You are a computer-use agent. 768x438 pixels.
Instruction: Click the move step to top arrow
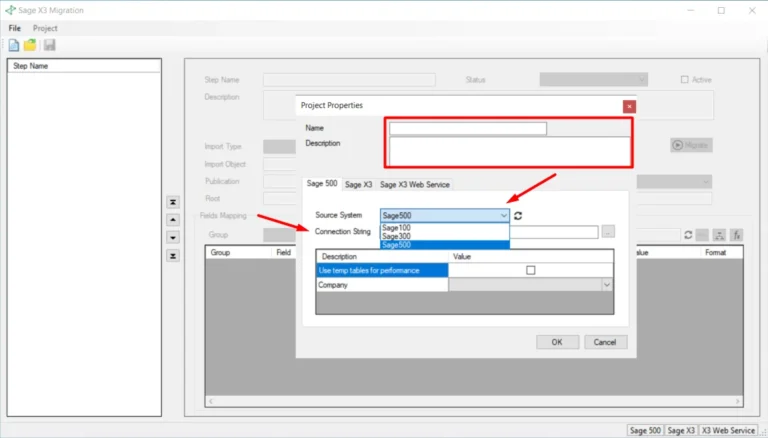(173, 202)
